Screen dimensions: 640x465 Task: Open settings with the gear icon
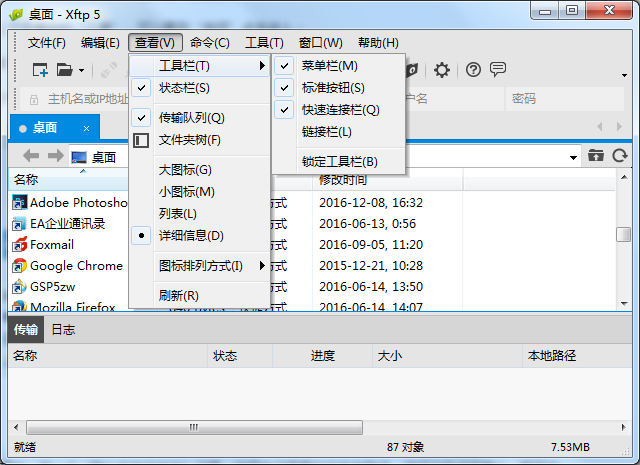point(441,70)
